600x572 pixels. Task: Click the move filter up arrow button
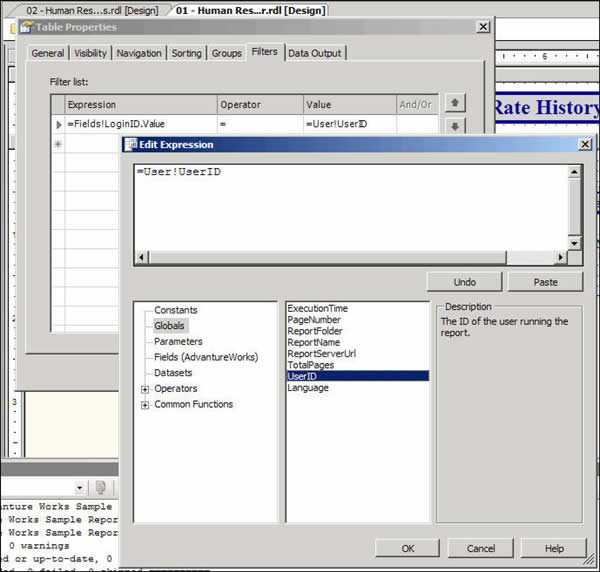(454, 103)
